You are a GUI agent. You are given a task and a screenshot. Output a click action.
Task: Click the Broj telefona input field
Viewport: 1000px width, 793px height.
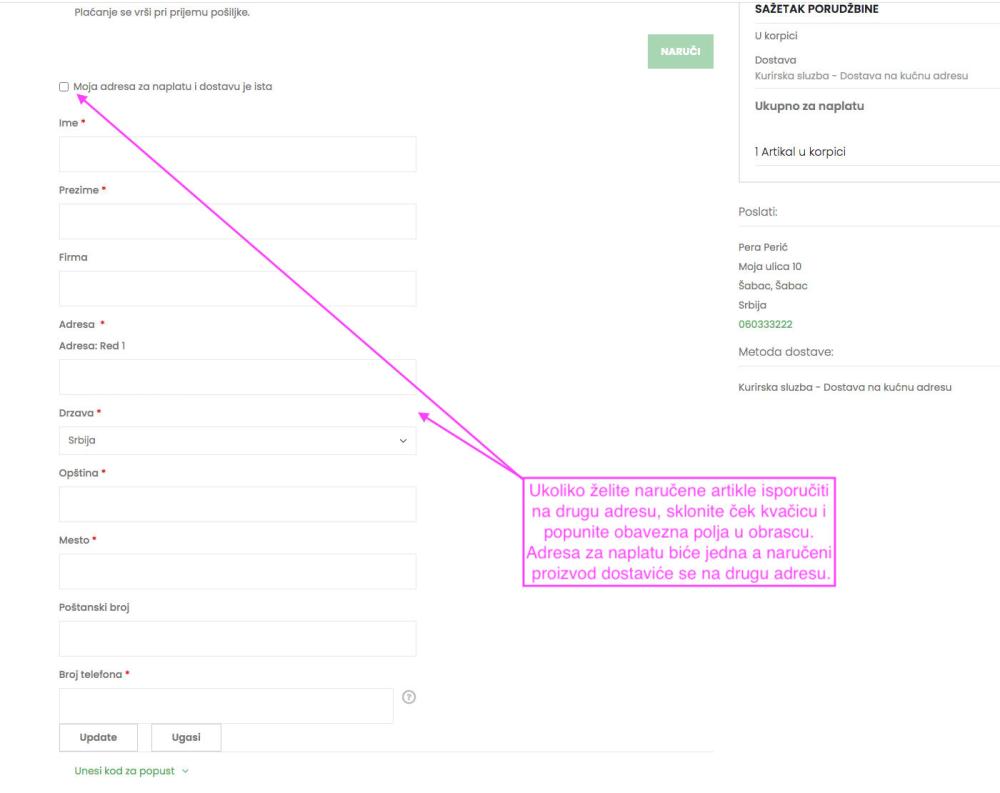(x=226, y=705)
